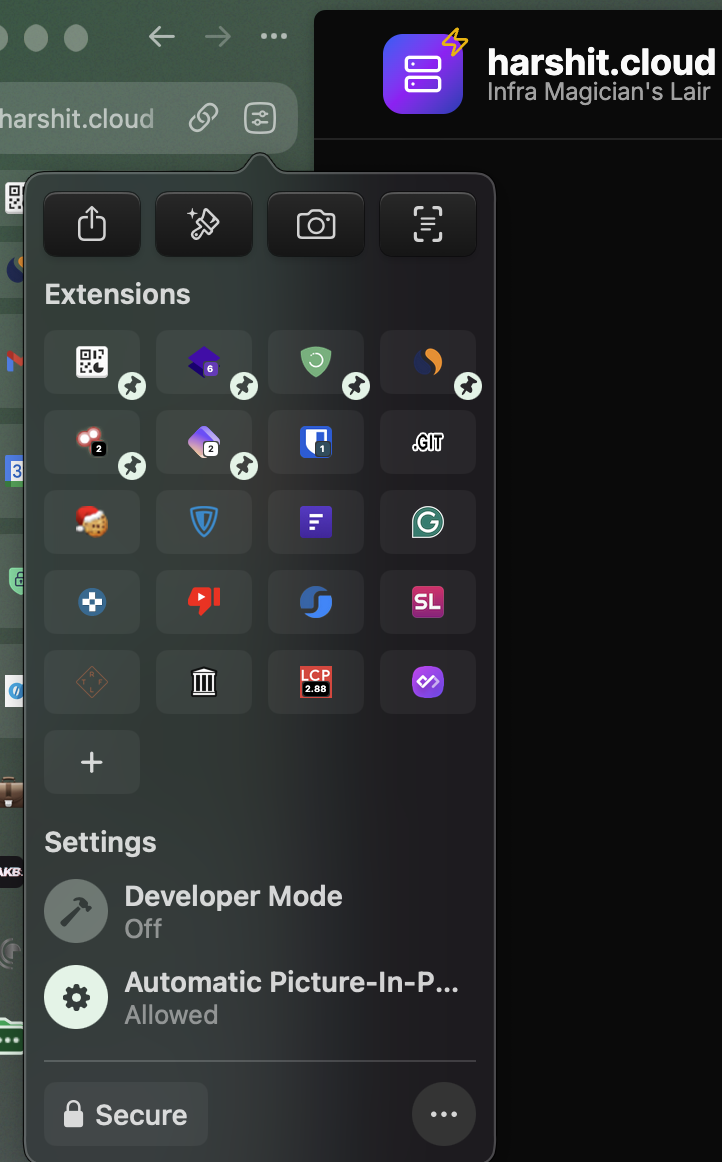Open the Grammarly green G extension
Viewport: 722px width, 1162px height.
(428, 522)
